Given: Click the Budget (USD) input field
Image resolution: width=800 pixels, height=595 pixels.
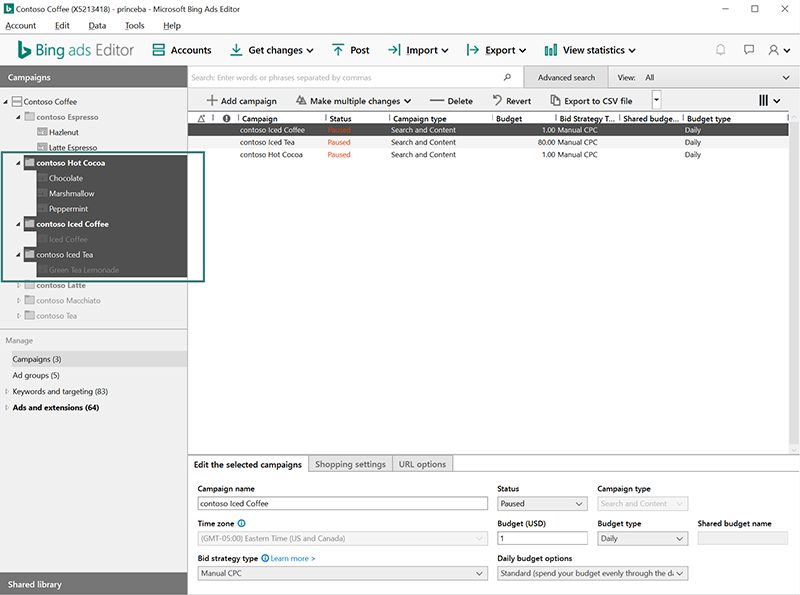Looking at the screenshot, I should [542, 538].
